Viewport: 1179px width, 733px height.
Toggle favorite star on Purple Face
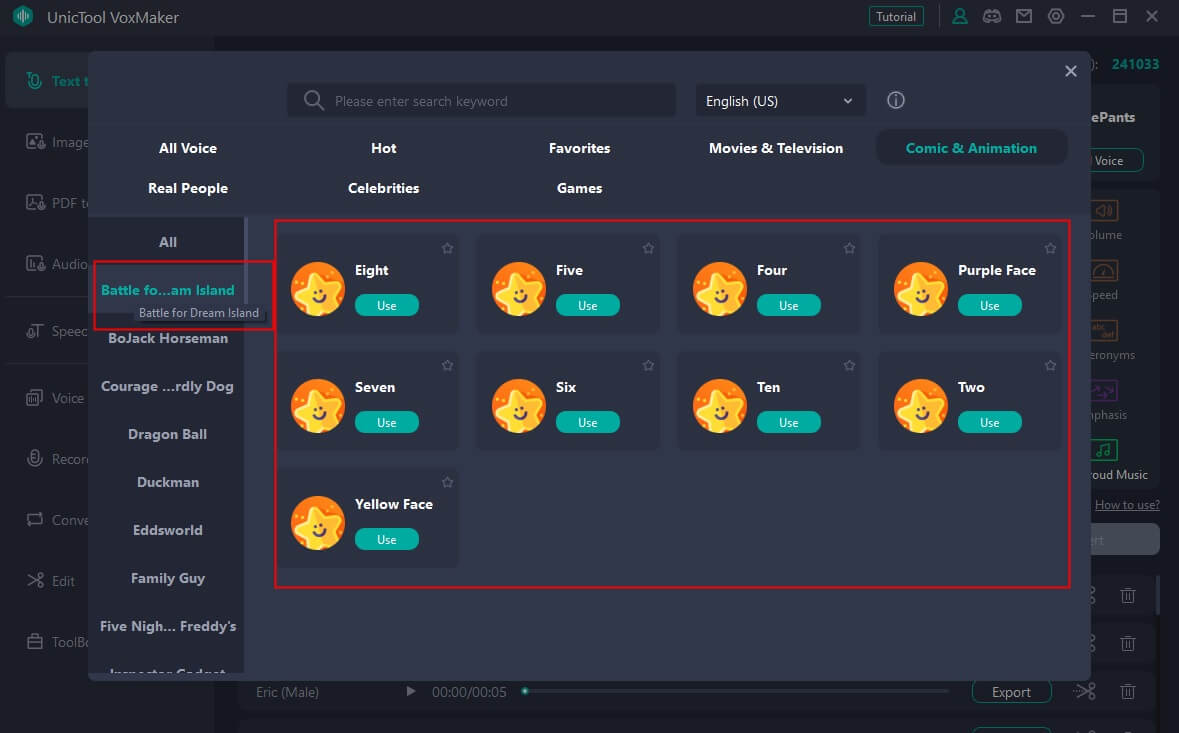[x=1050, y=248]
